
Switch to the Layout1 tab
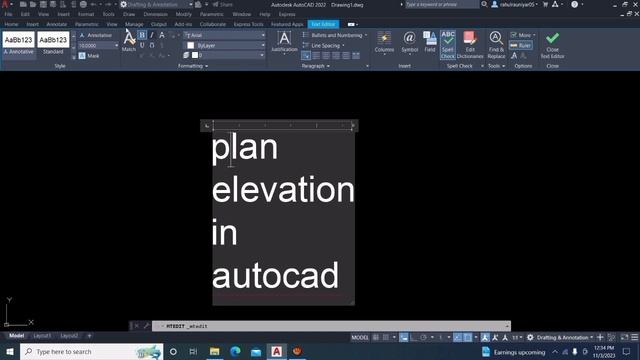pos(42,336)
